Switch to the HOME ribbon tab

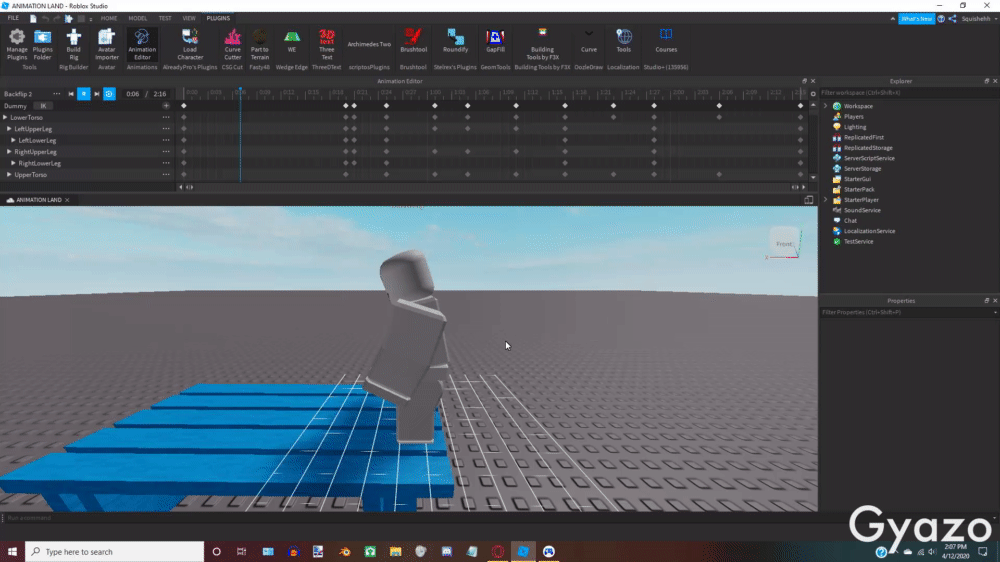(x=109, y=18)
